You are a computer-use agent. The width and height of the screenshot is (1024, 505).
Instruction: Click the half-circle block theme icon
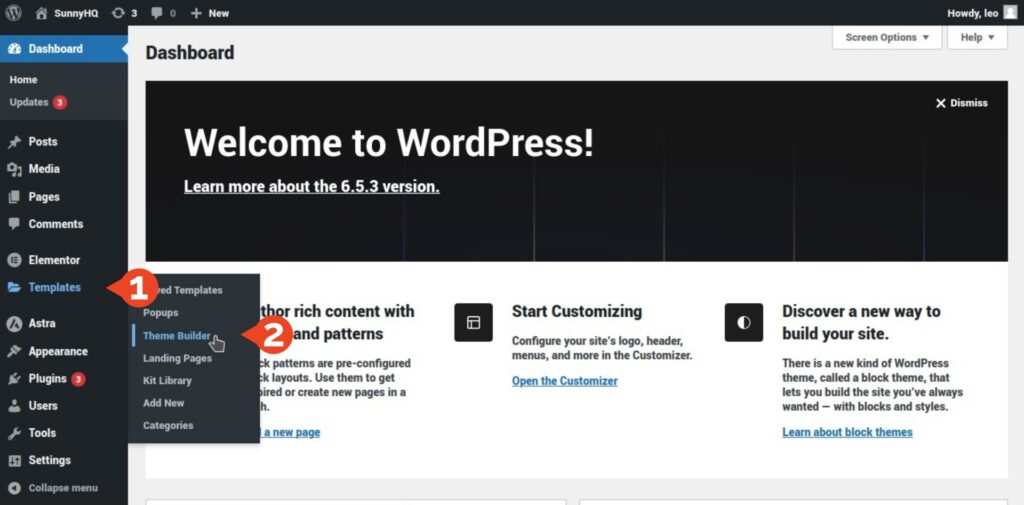pyautogui.click(x=744, y=322)
